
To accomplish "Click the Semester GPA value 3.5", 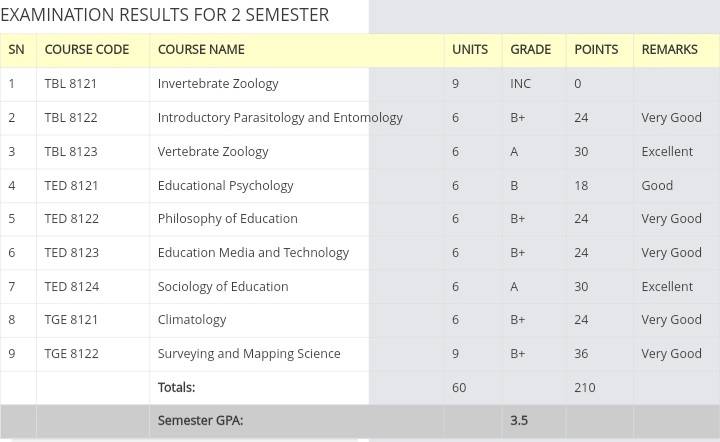I will click(x=519, y=420).
